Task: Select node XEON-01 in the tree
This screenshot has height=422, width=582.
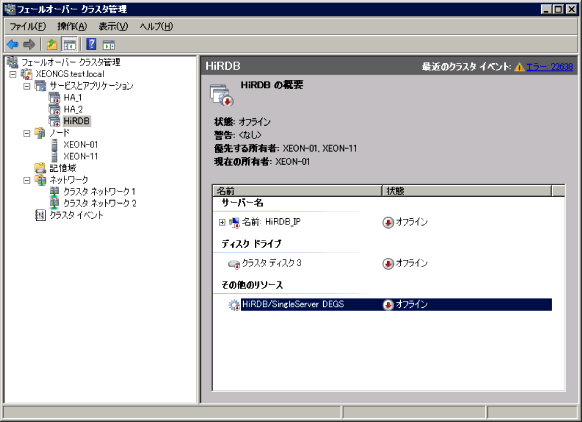Action: tap(81, 145)
